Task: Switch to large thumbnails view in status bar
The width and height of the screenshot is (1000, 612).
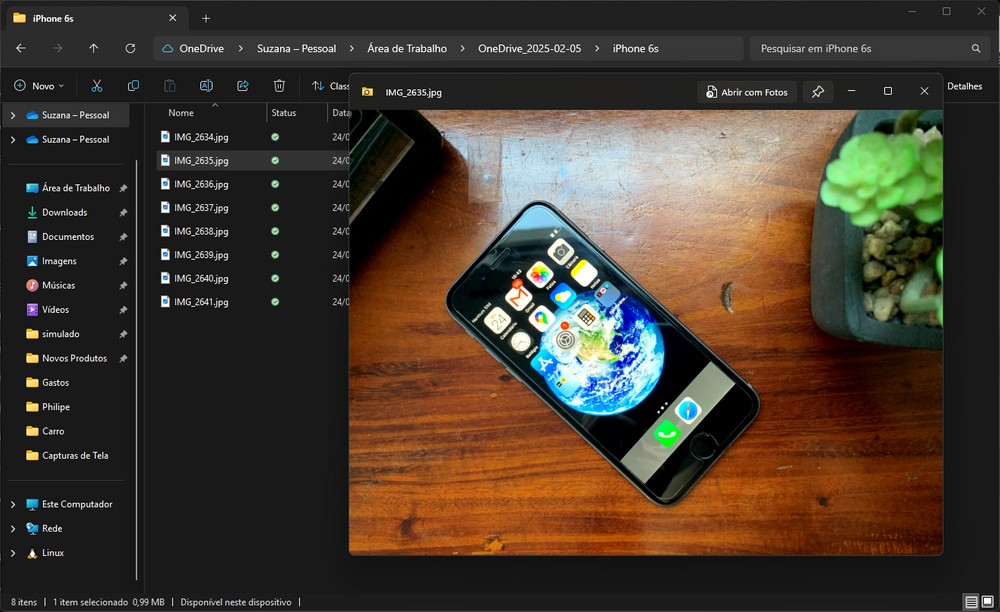Action: [x=987, y=602]
